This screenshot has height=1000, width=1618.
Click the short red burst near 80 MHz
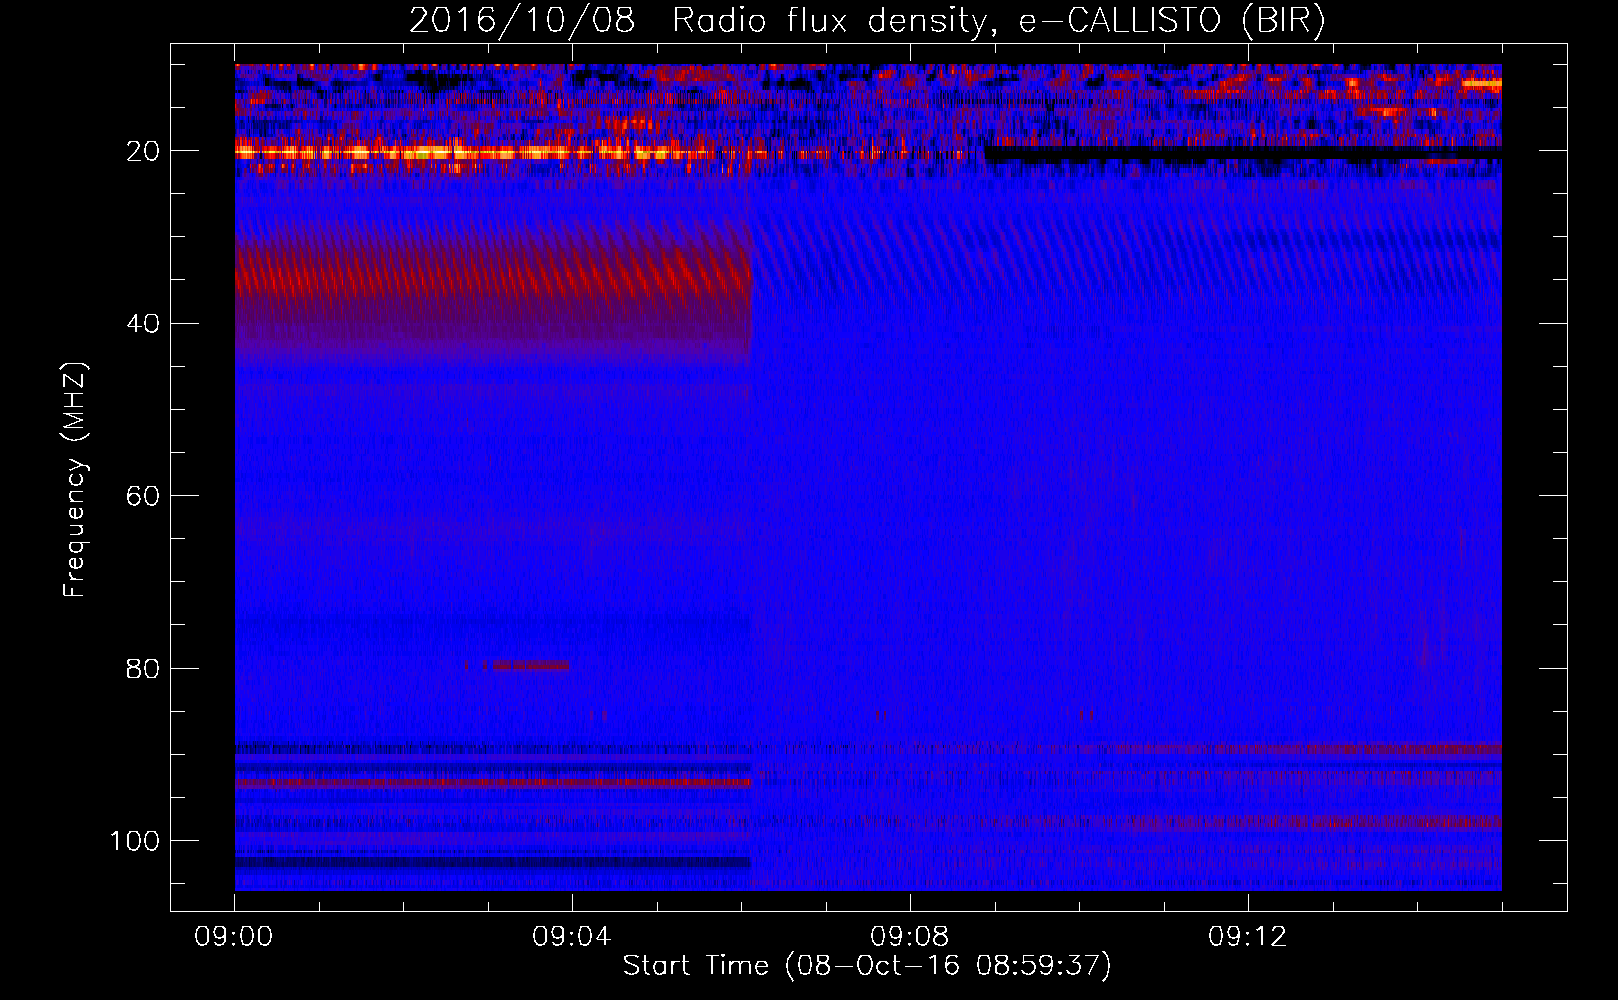(531, 665)
